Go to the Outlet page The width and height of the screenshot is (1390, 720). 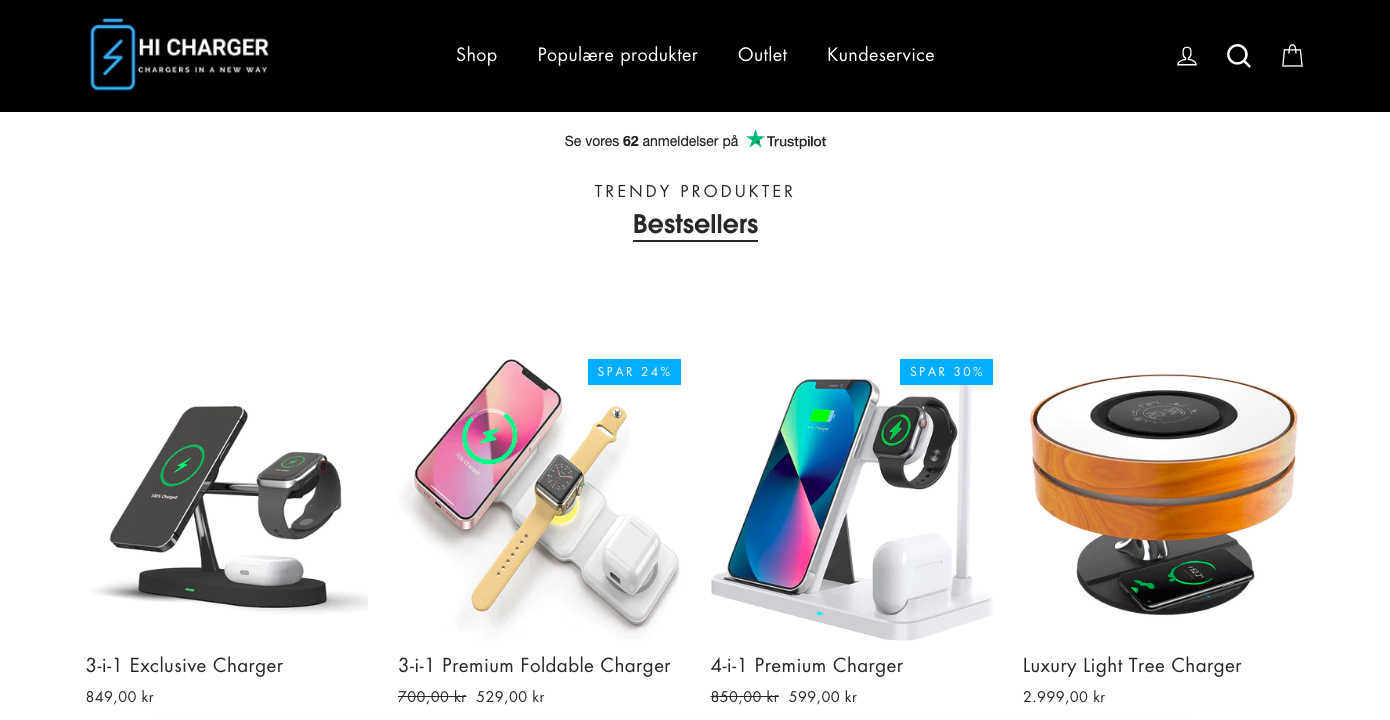pos(762,55)
